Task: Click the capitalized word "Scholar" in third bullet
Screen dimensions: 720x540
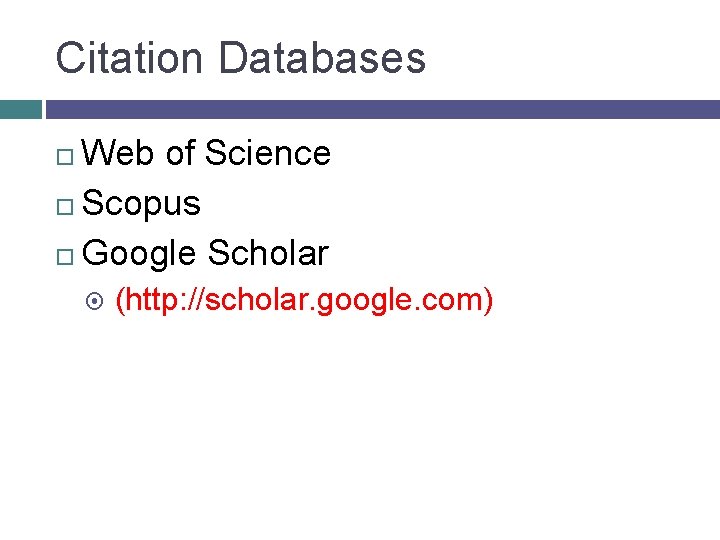Action: [268, 254]
